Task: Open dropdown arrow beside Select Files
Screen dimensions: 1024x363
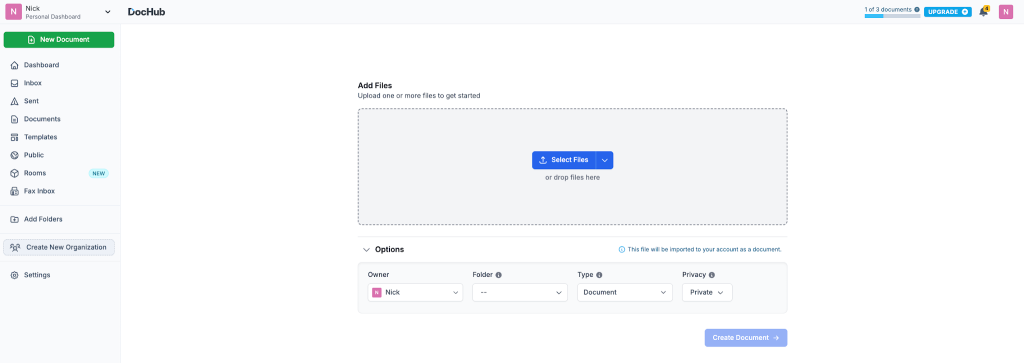Action: 605,160
